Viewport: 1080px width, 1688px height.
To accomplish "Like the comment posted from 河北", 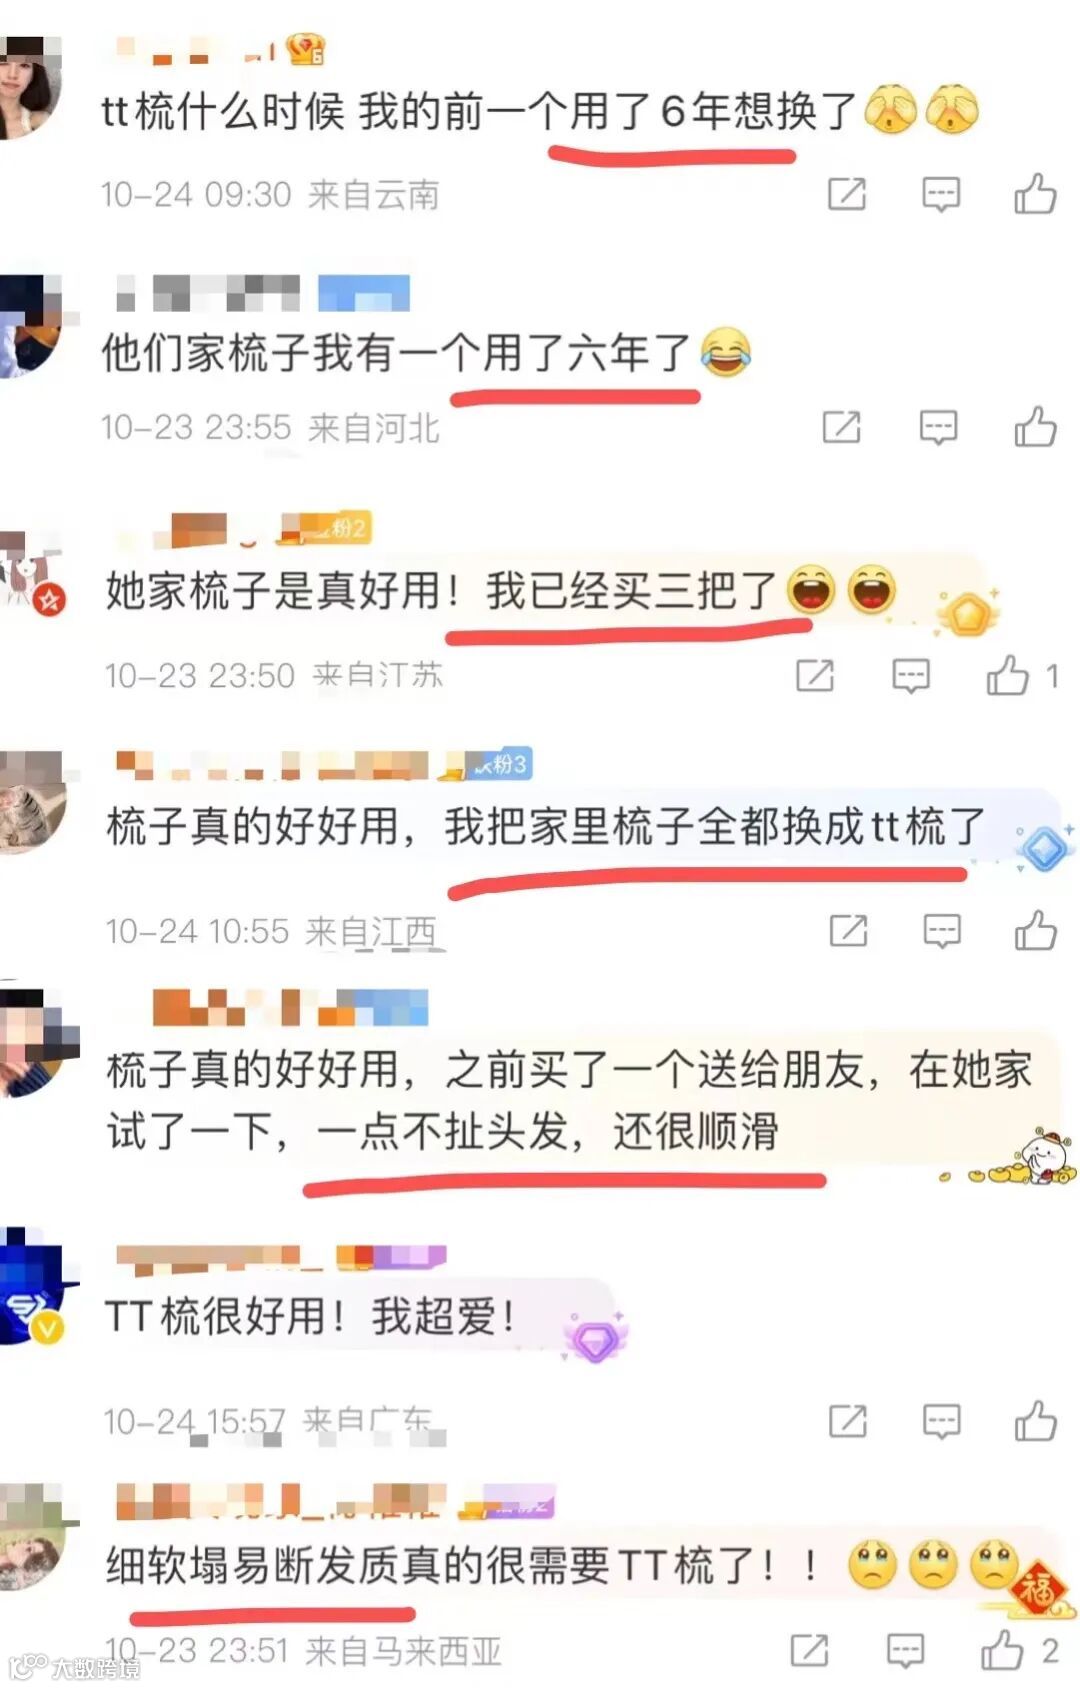I will pyautogui.click(x=1035, y=427).
